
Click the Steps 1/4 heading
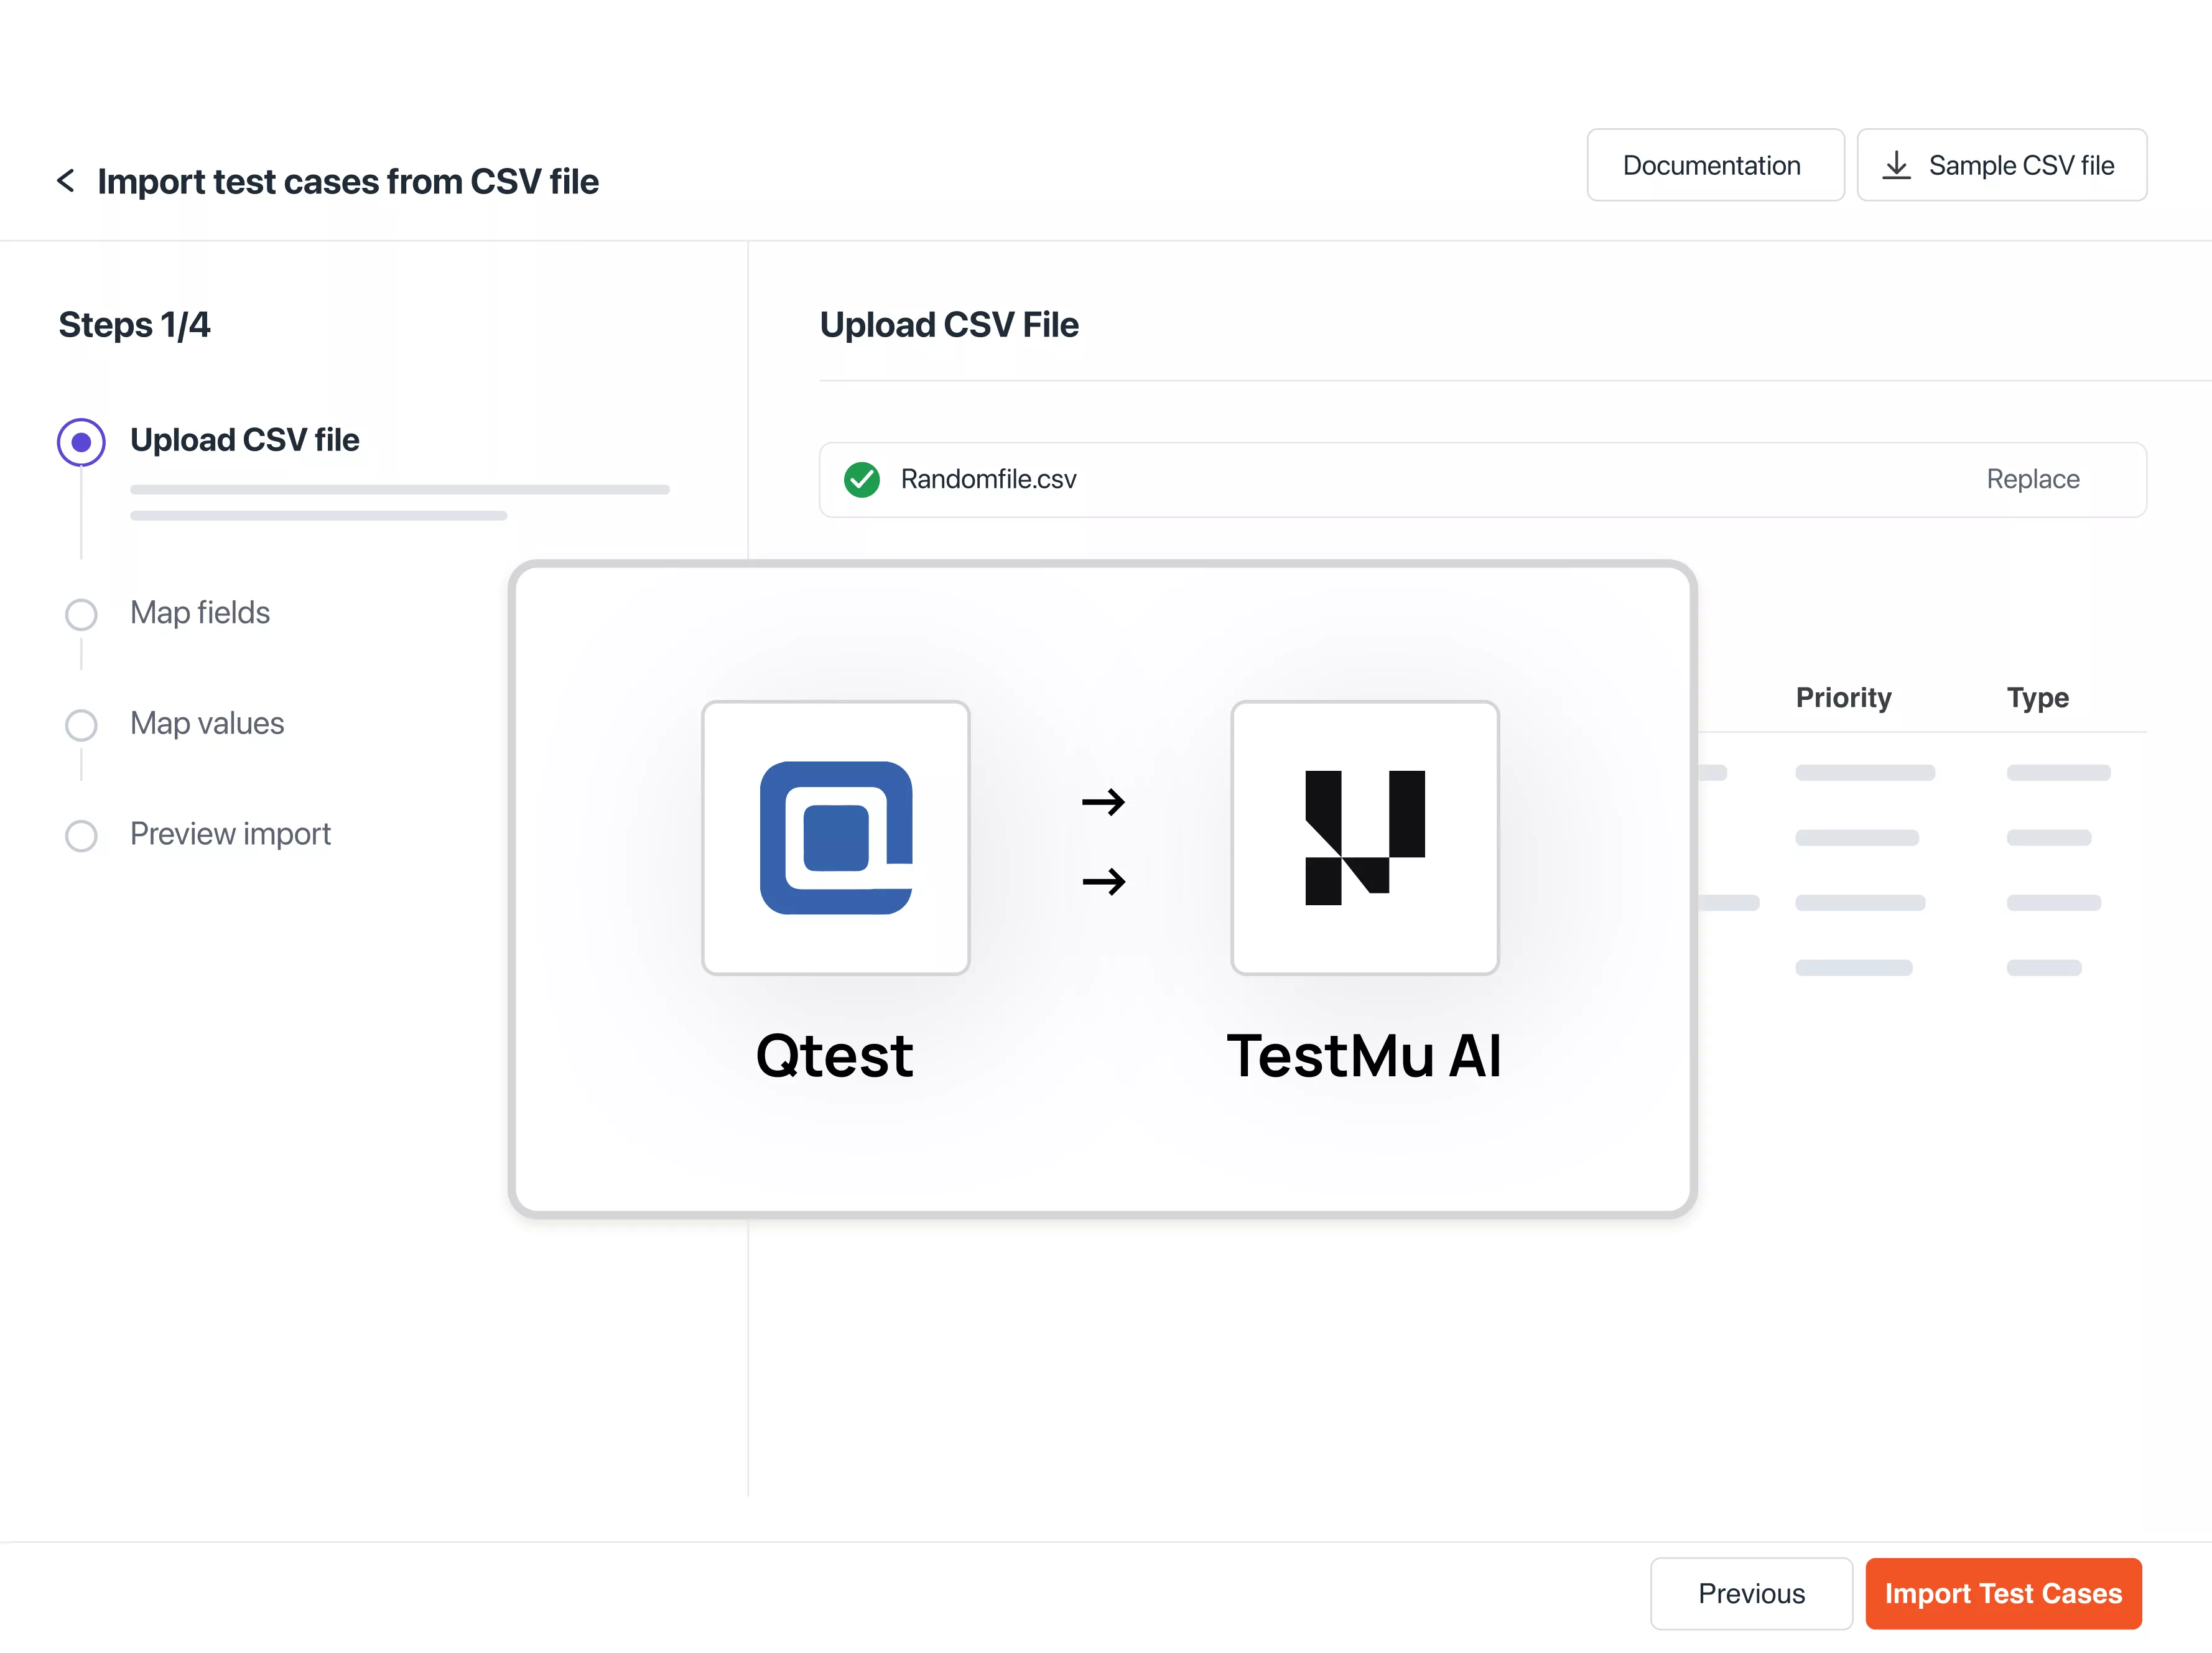tap(134, 325)
